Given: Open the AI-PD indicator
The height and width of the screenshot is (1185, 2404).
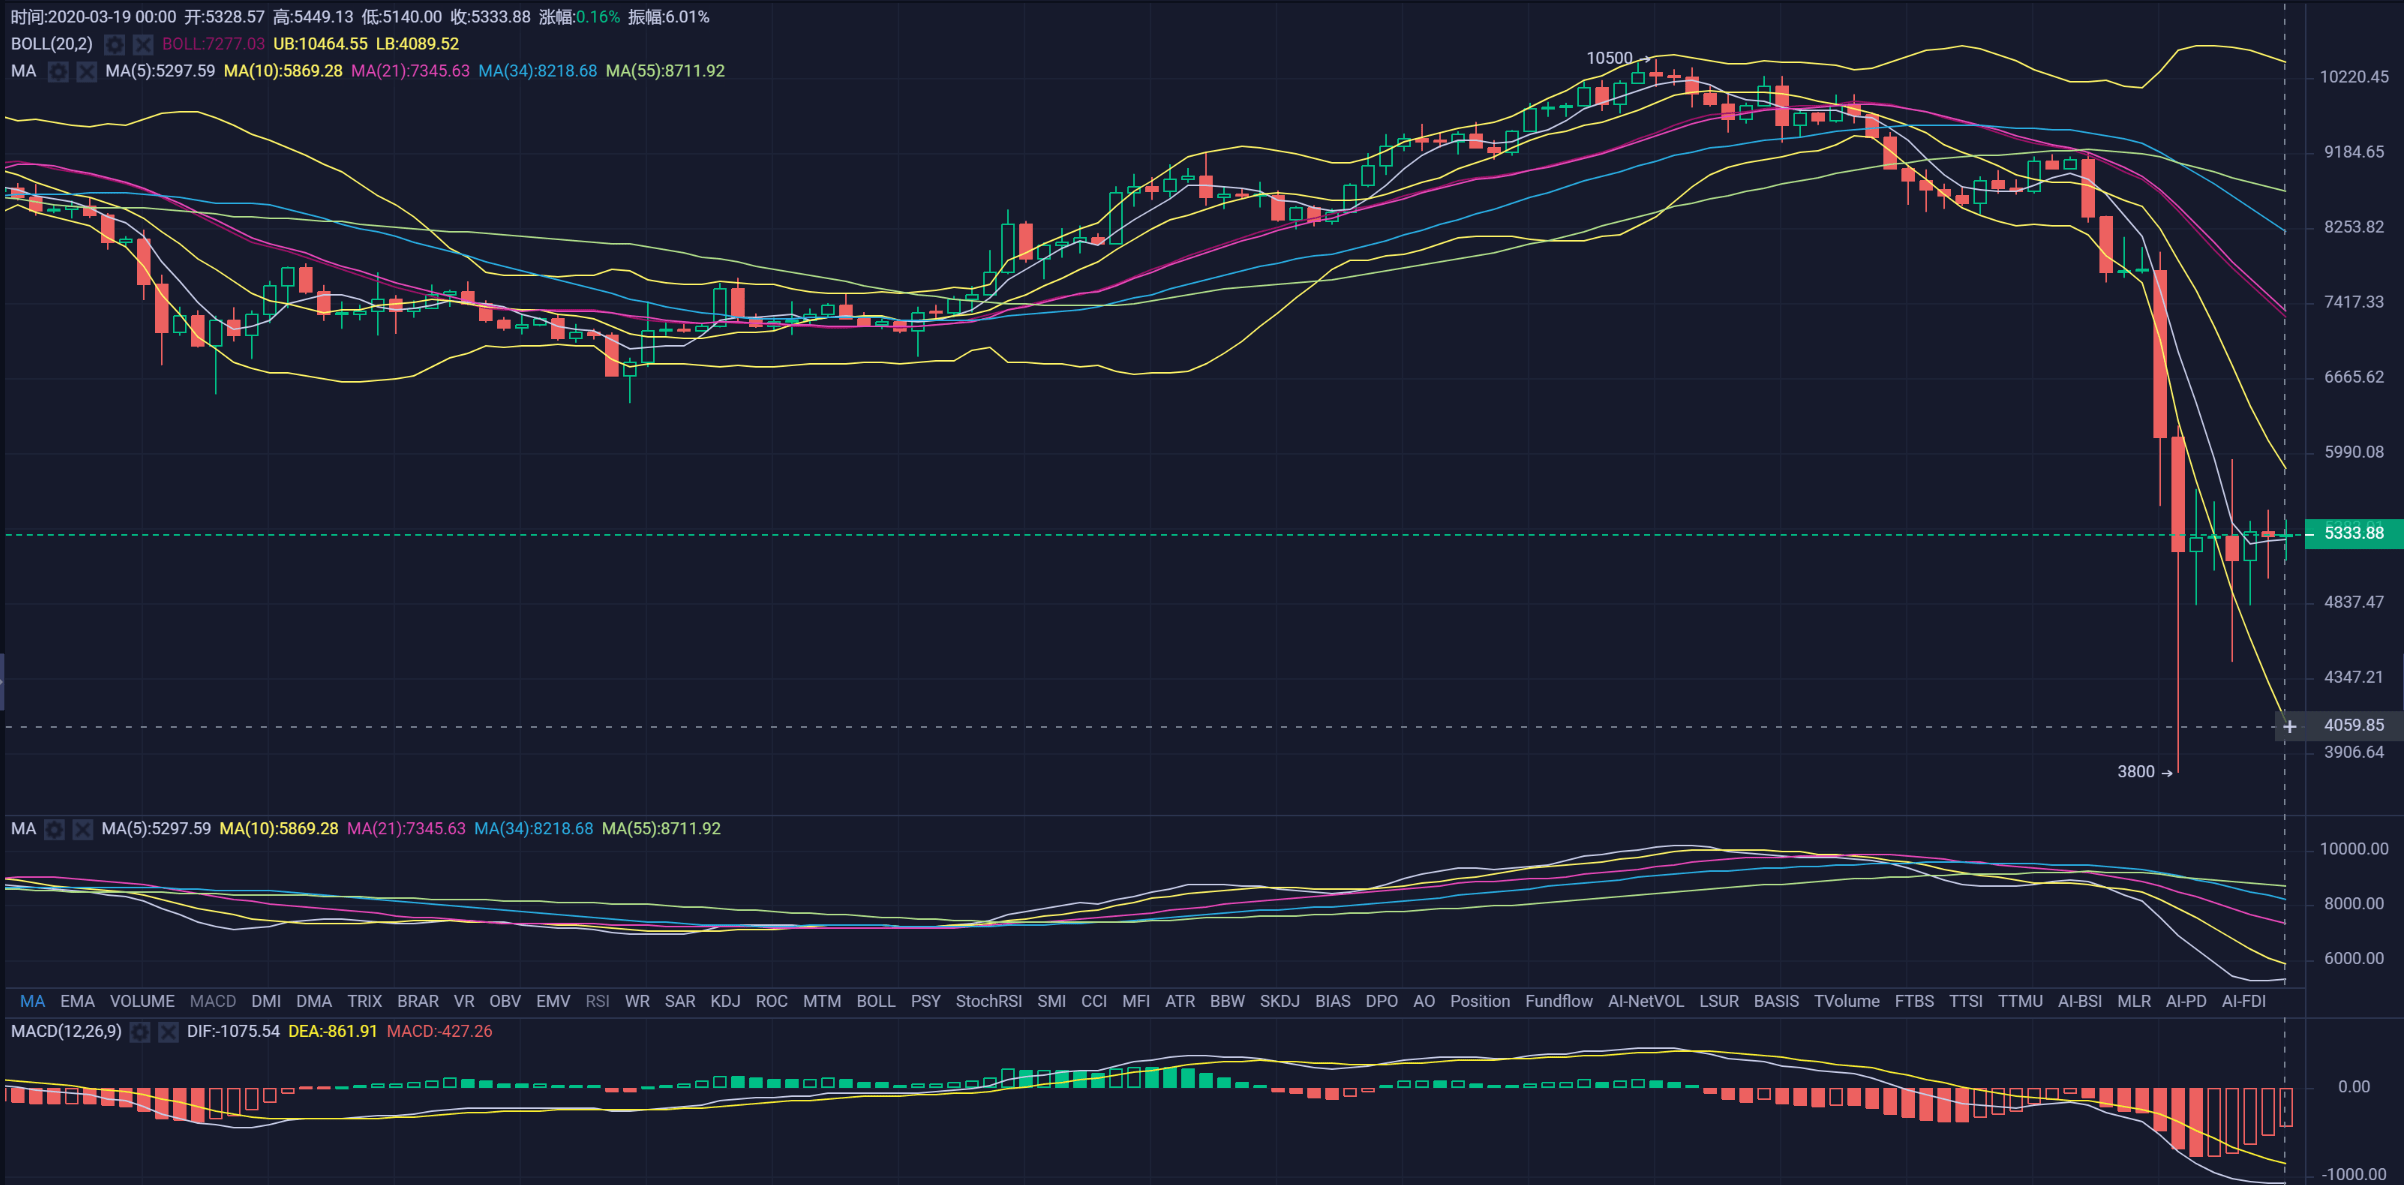Looking at the screenshot, I should 2186,1001.
